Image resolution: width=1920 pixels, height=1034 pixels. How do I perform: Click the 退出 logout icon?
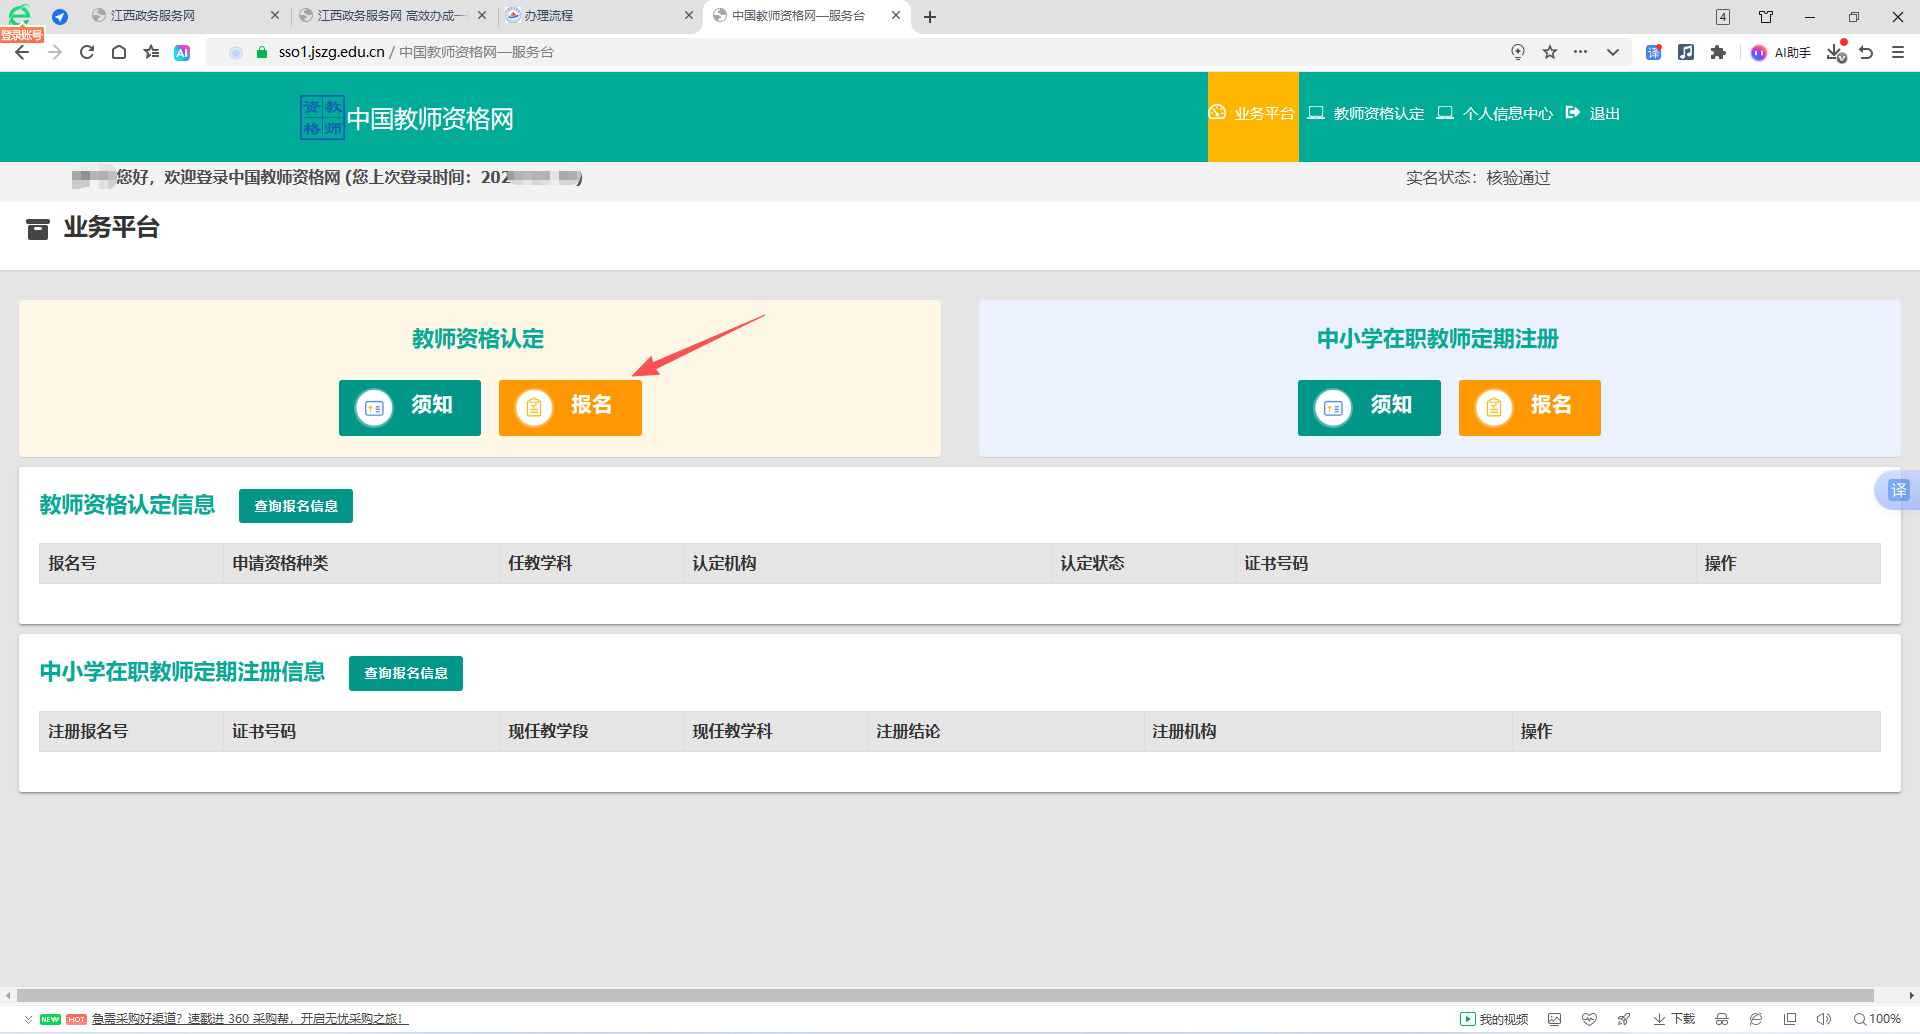pyautogui.click(x=1574, y=113)
